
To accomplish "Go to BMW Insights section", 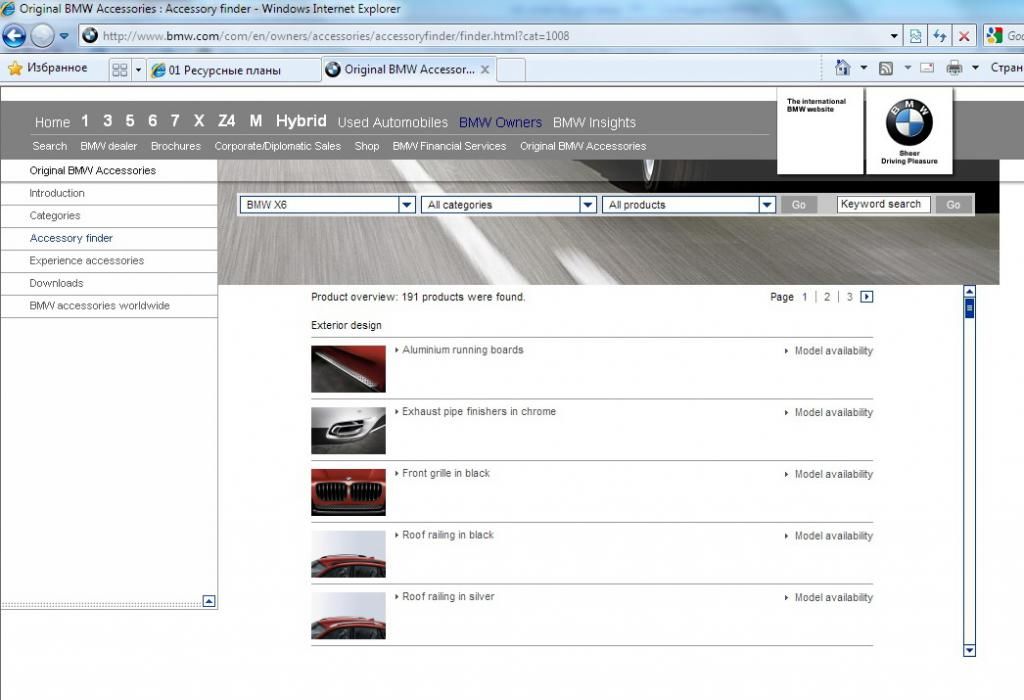I will 594,122.
